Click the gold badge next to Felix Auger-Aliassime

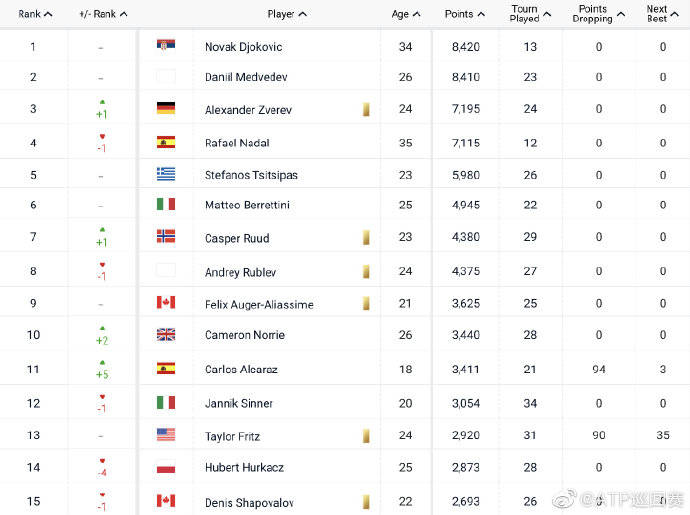[x=366, y=303]
